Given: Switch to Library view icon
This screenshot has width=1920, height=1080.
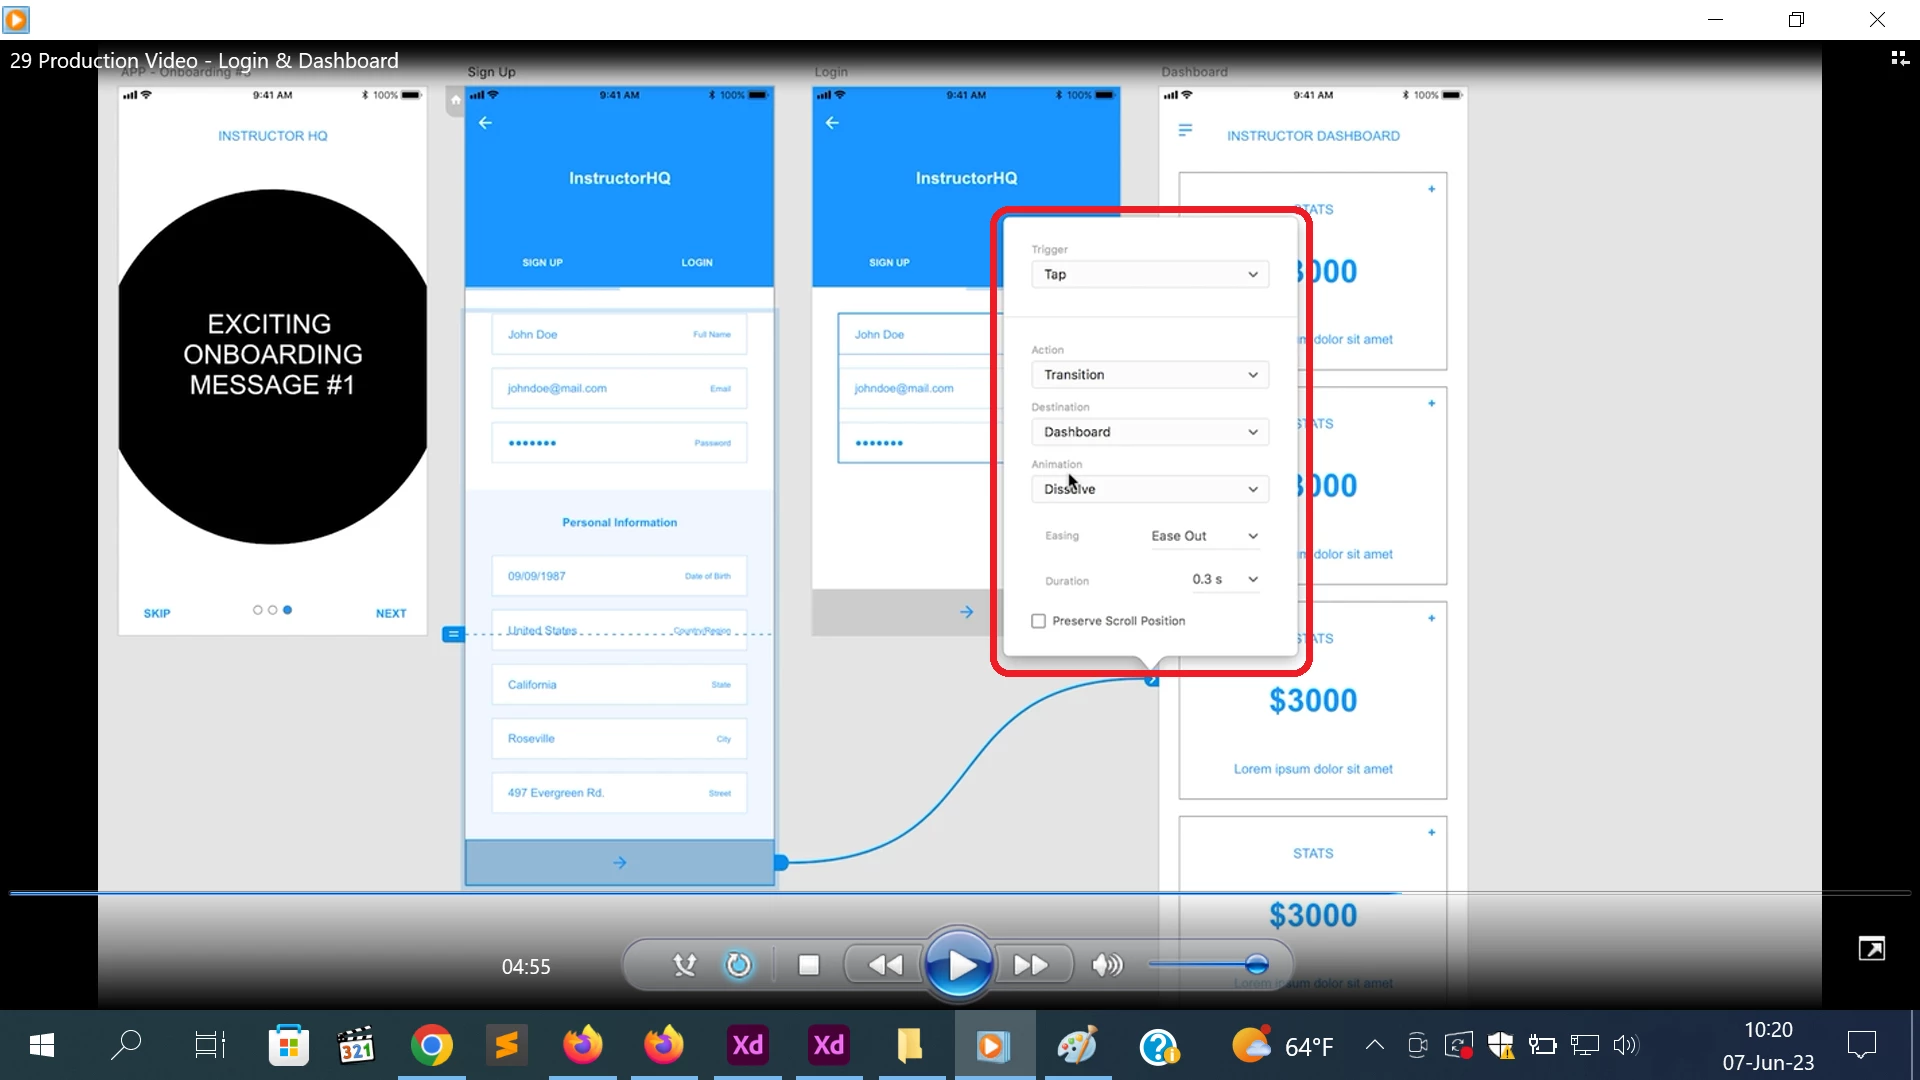Looking at the screenshot, I should pos(1899,59).
